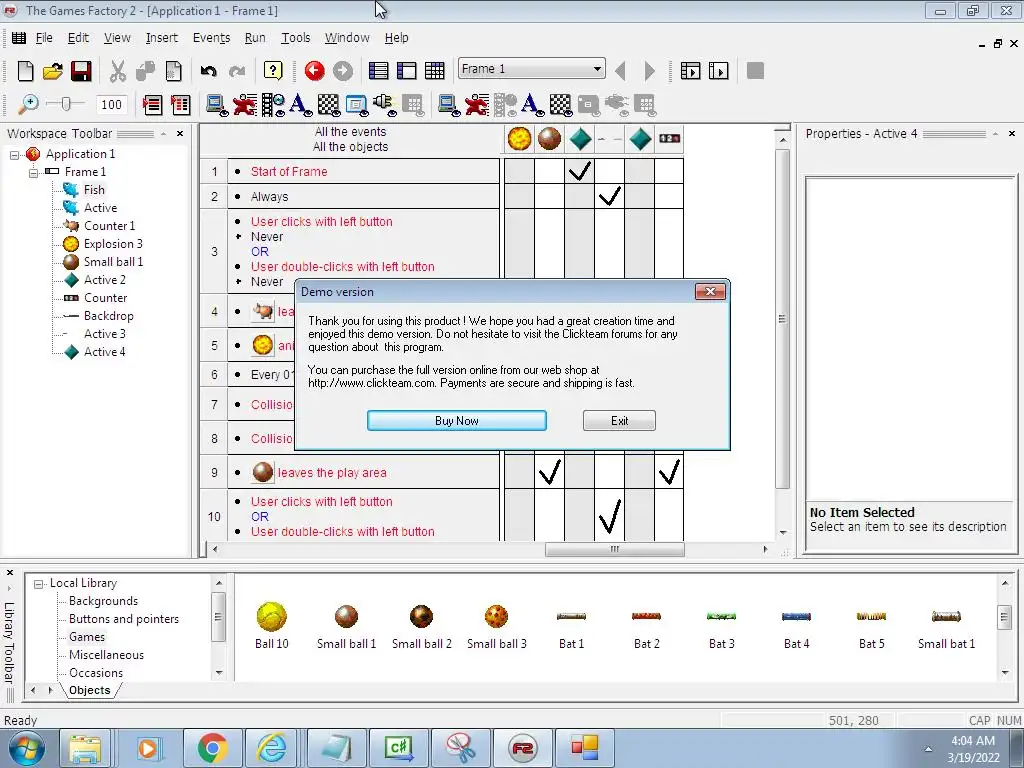Click the Application 1 icon in workspace tree

coord(33,154)
